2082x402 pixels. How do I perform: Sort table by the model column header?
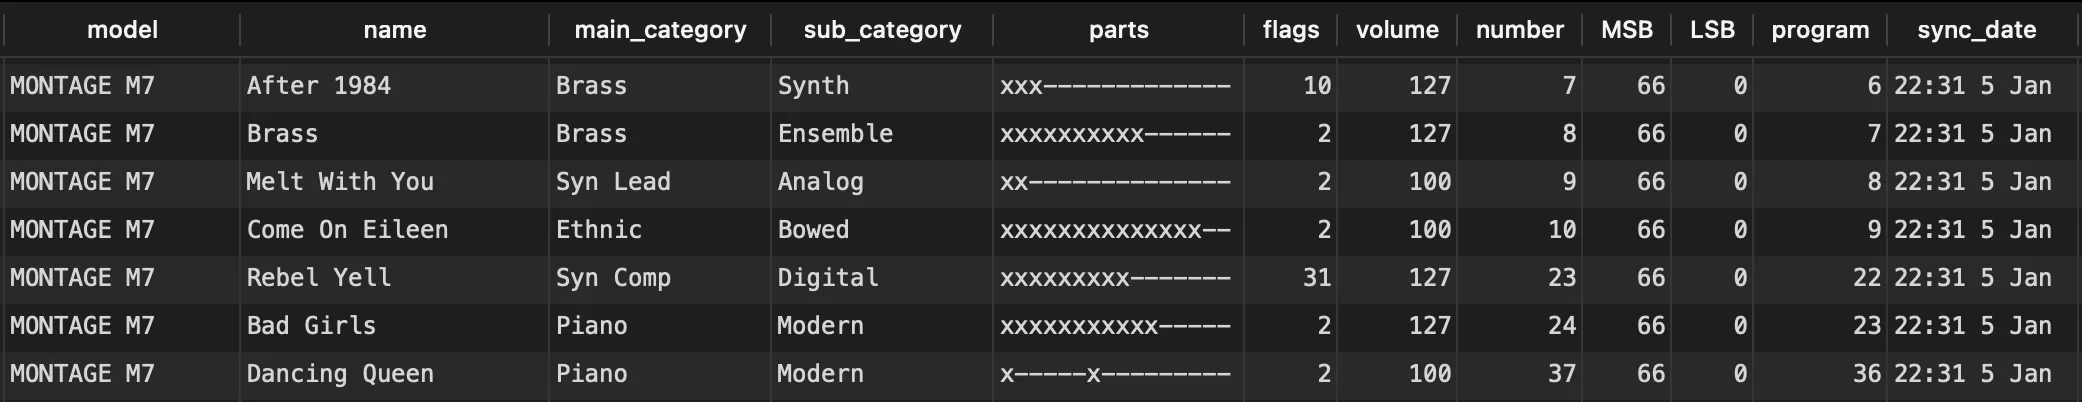(122, 30)
